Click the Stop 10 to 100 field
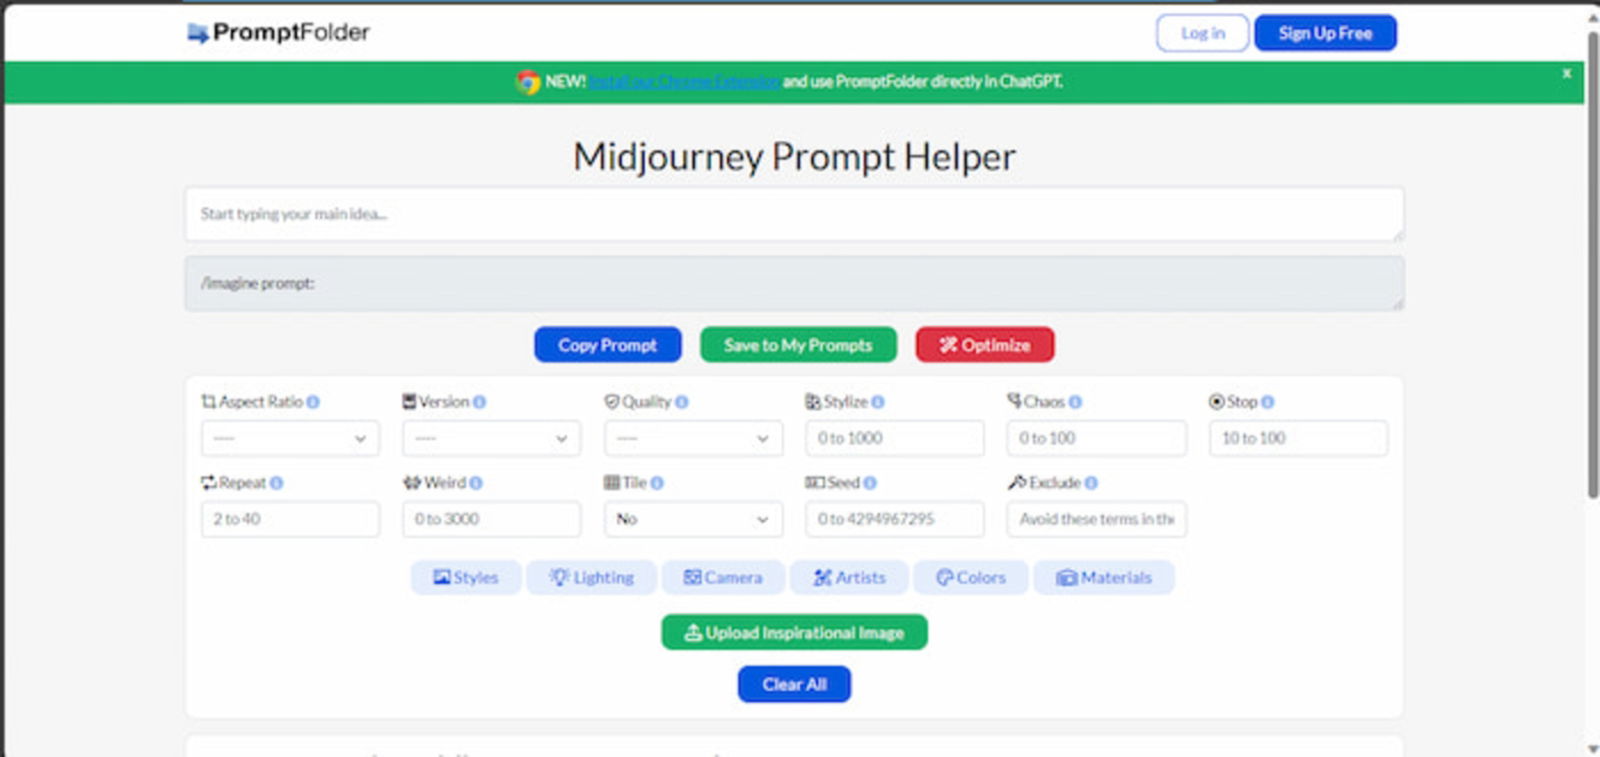Image resolution: width=1600 pixels, height=757 pixels. coord(1298,438)
